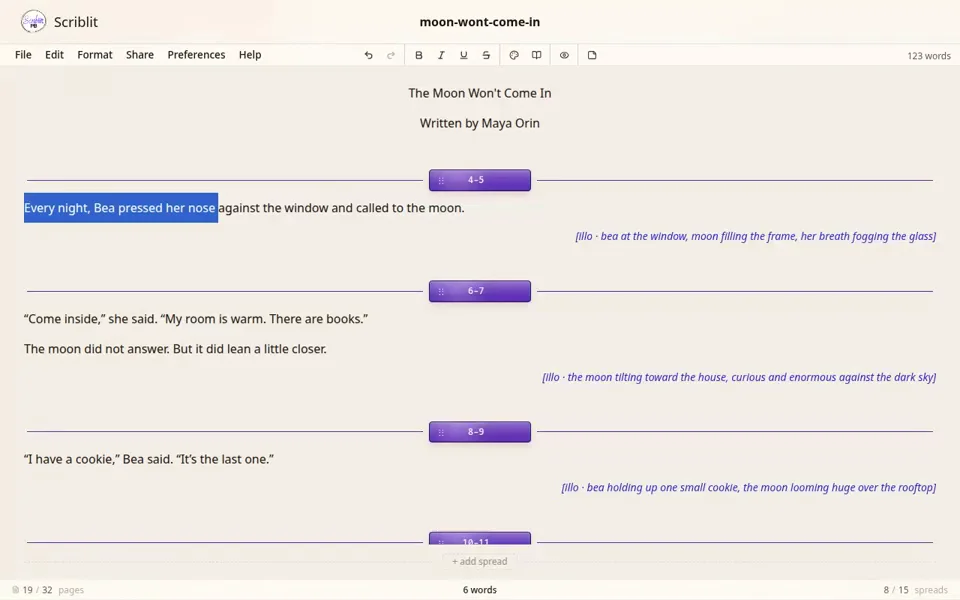Click the 8-9 spread marker button
This screenshot has width=960, height=600.
click(479, 432)
